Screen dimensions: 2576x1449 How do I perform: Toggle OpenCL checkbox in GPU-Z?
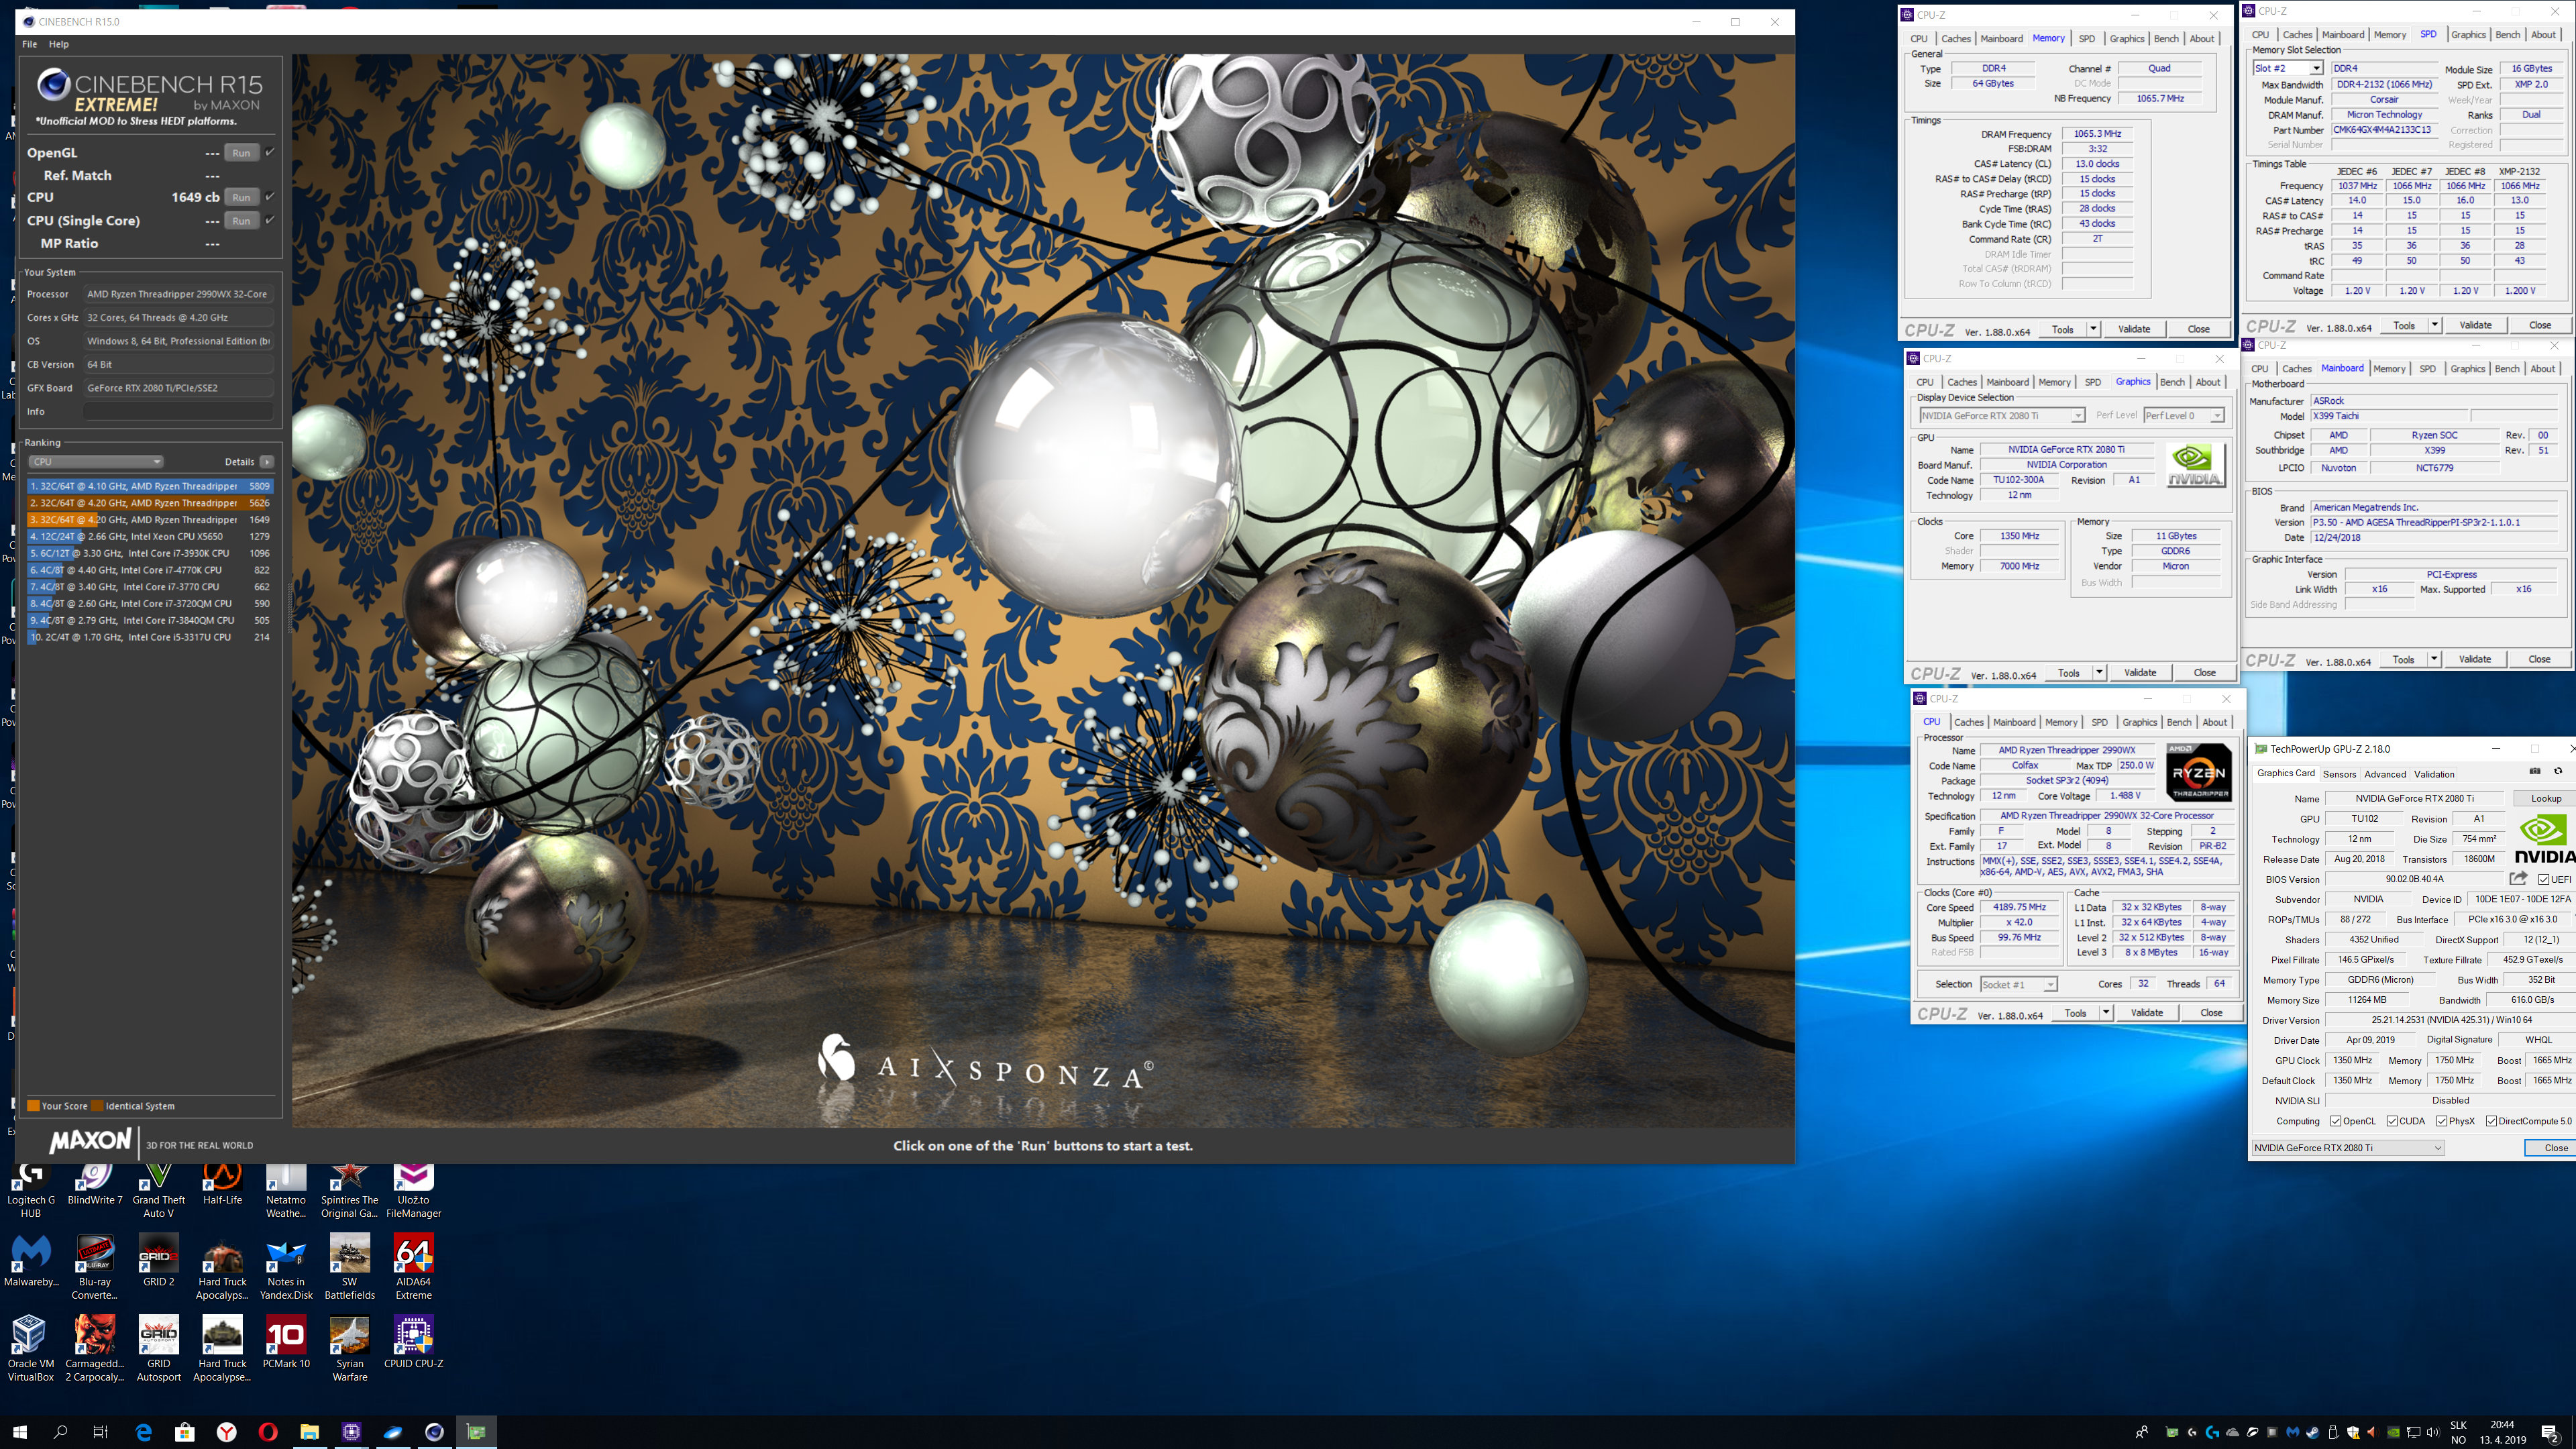(2336, 1121)
